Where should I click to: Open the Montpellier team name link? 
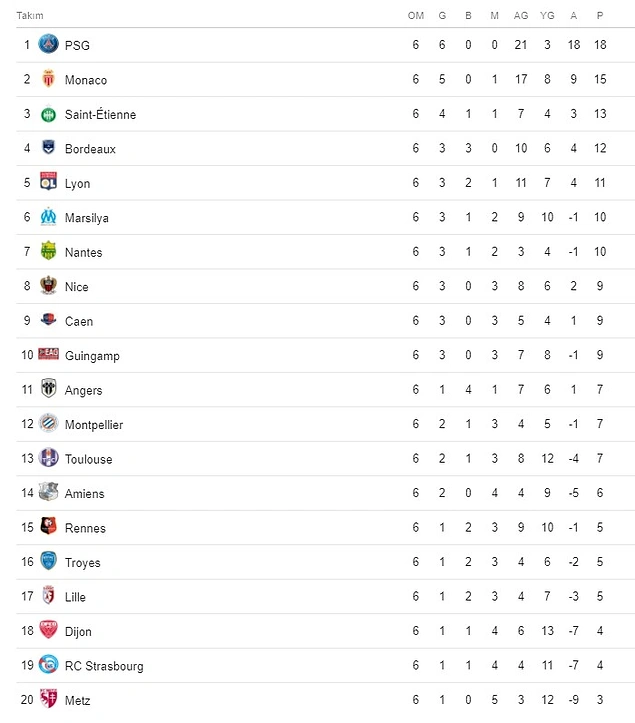tap(93, 425)
